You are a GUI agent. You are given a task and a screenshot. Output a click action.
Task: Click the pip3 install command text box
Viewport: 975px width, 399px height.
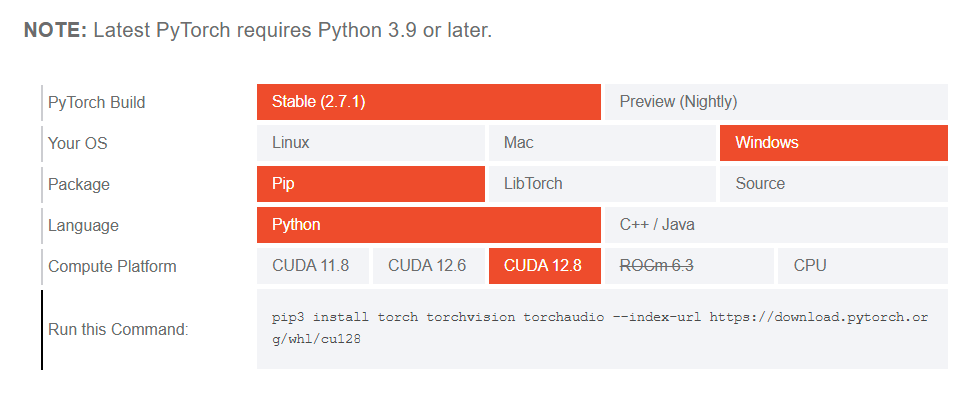(x=602, y=329)
